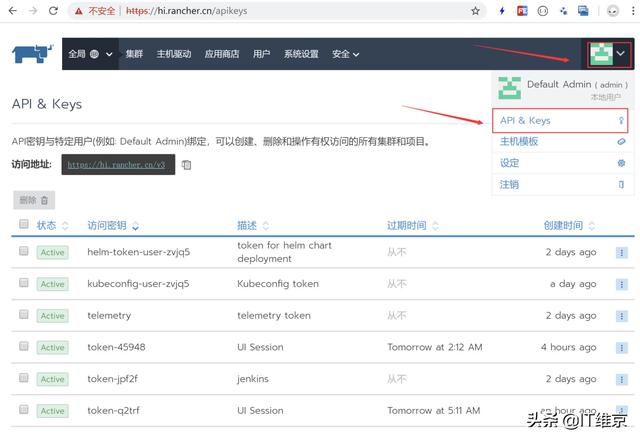Screen dimensions: 640x441
Task: Check the telemetry row checkbox
Action: (24, 314)
